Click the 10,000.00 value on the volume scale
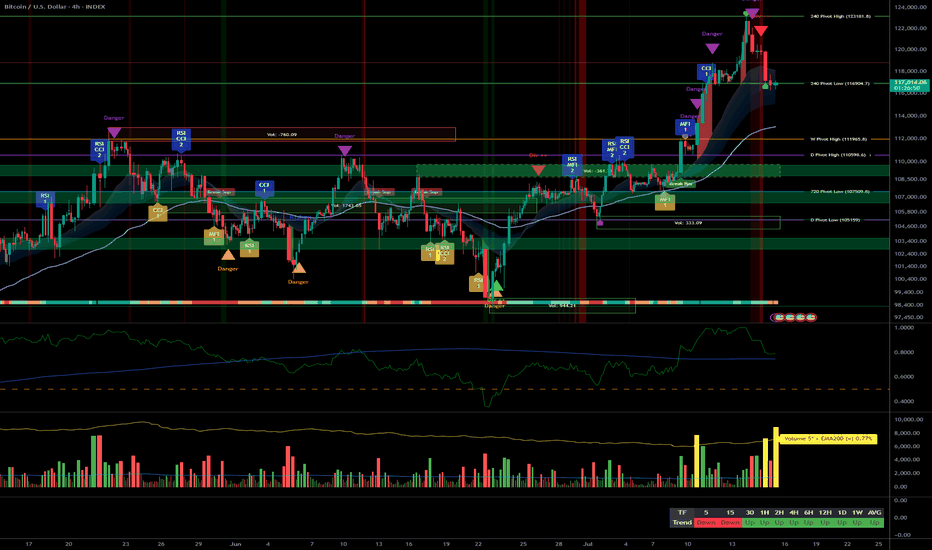932x550 pixels. [x=908, y=419]
